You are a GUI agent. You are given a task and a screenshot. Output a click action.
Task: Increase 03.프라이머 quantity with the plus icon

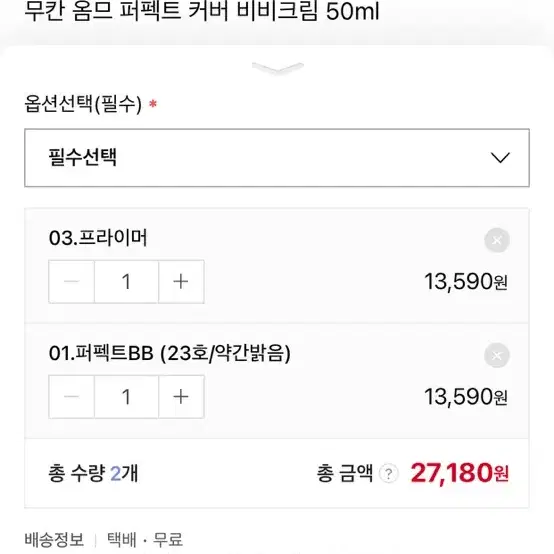pos(181,282)
